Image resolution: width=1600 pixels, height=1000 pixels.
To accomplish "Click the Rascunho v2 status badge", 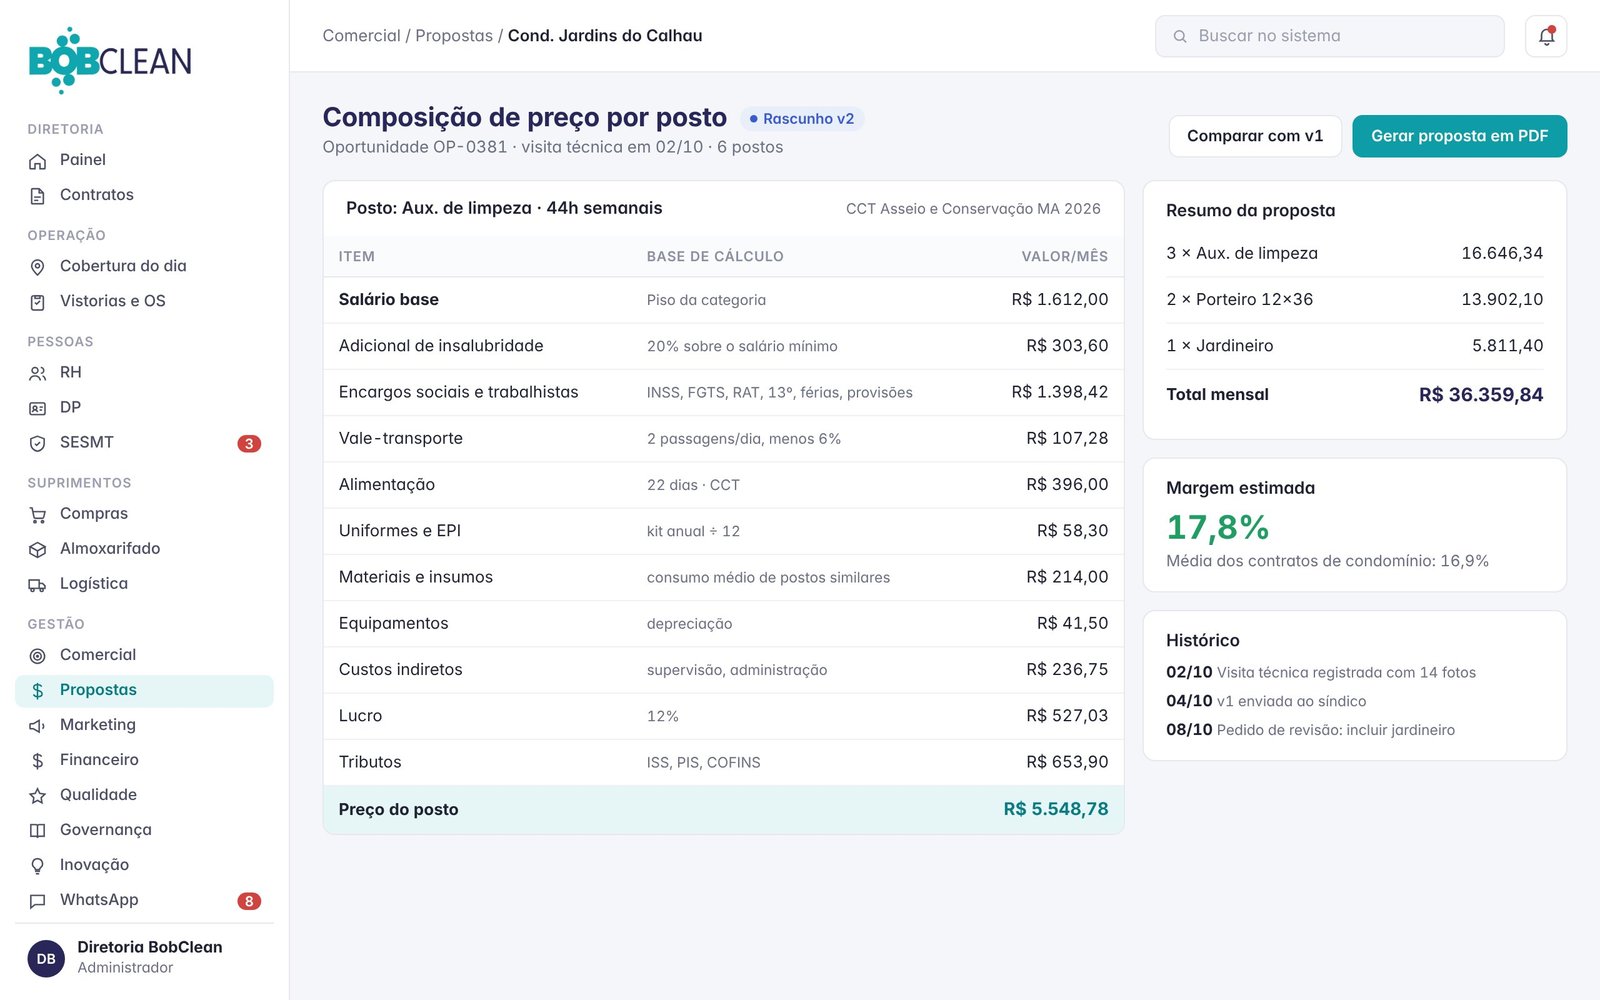I will [x=802, y=119].
